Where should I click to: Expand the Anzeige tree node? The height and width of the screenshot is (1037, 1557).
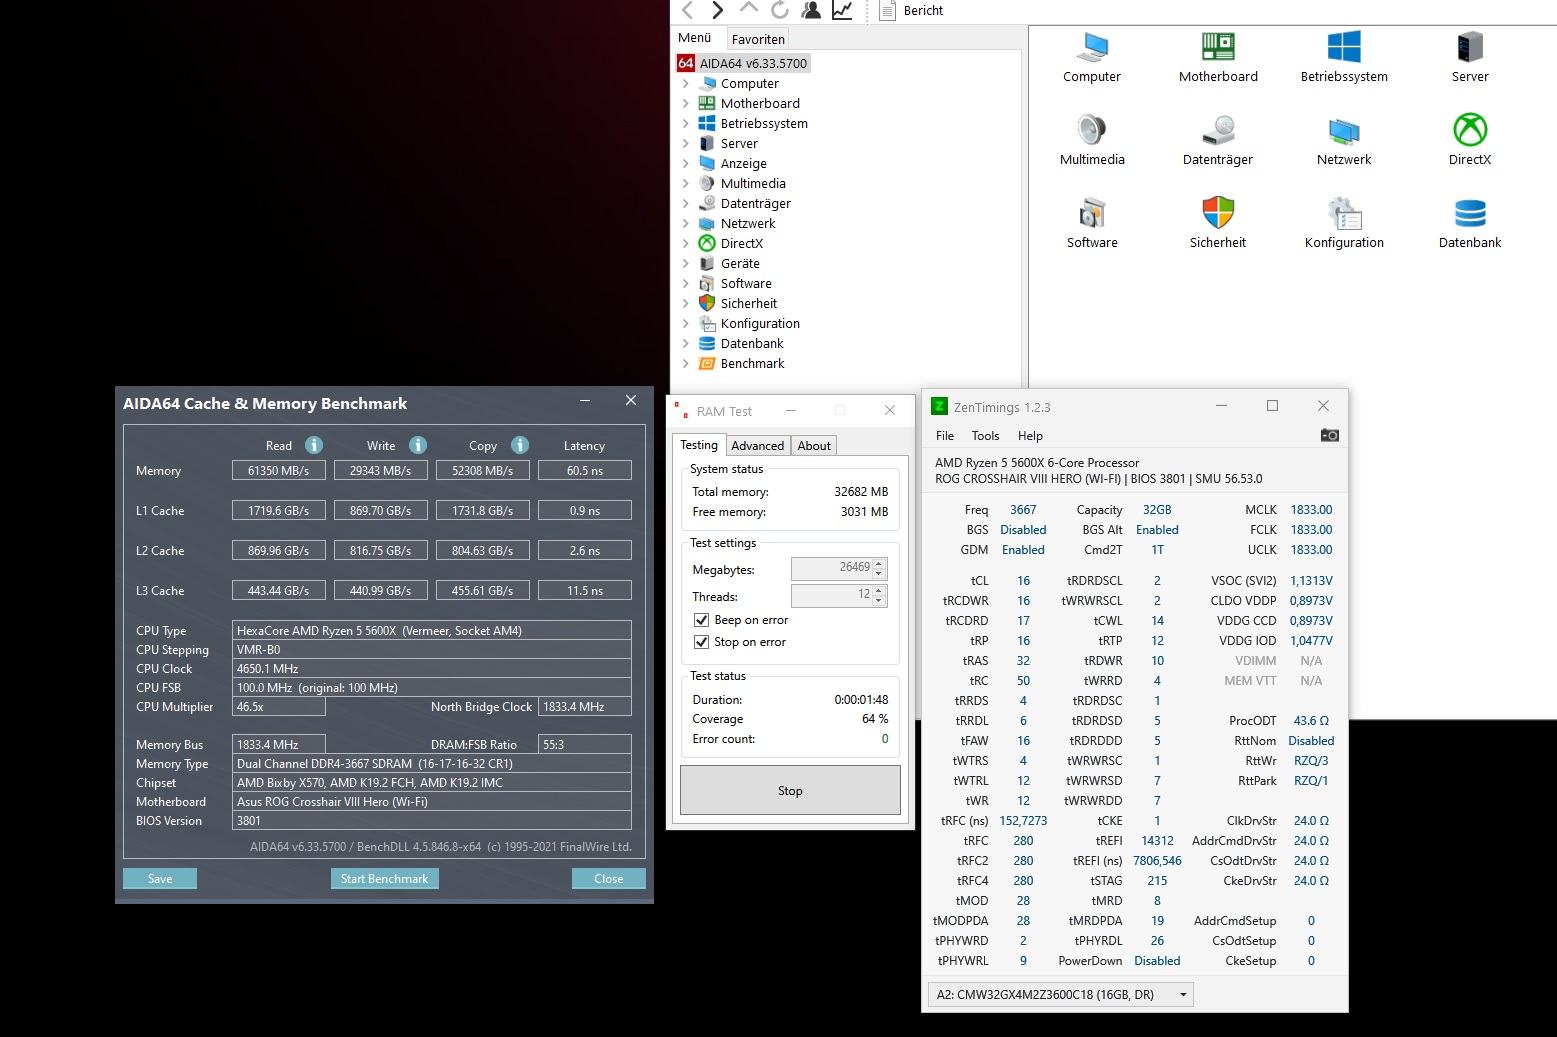coord(686,163)
